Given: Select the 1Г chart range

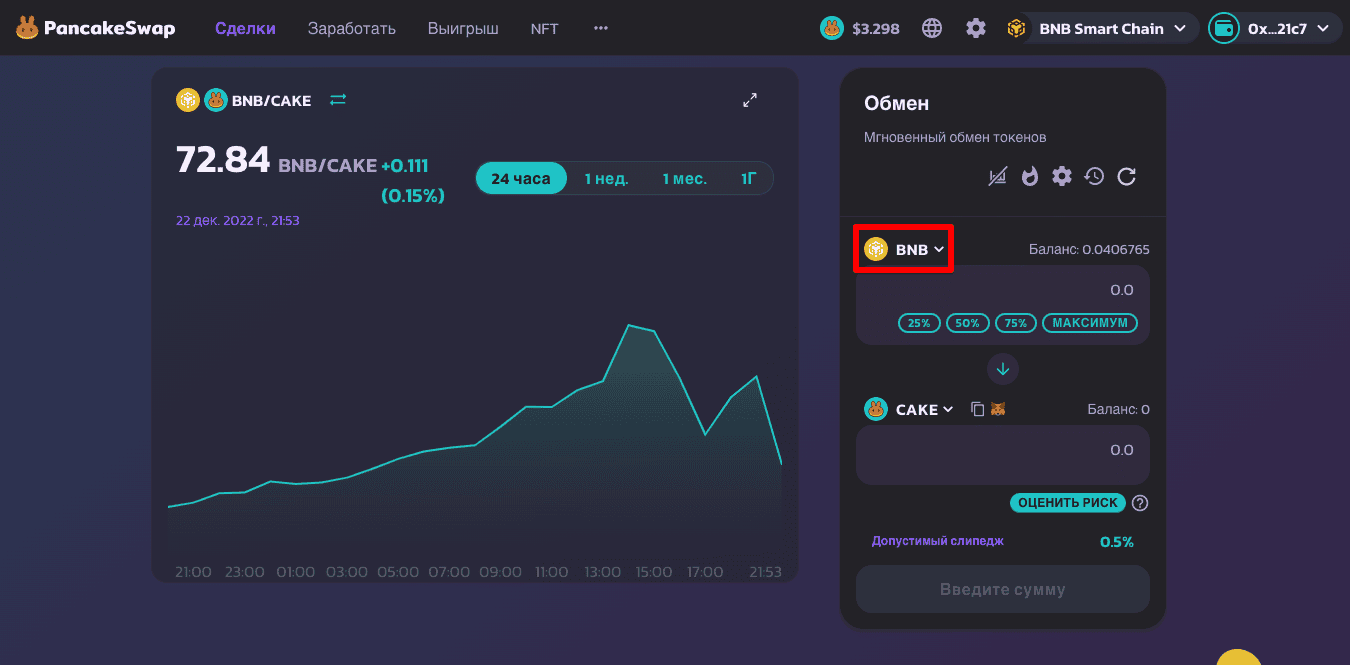Looking at the screenshot, I should pos(748,178).
